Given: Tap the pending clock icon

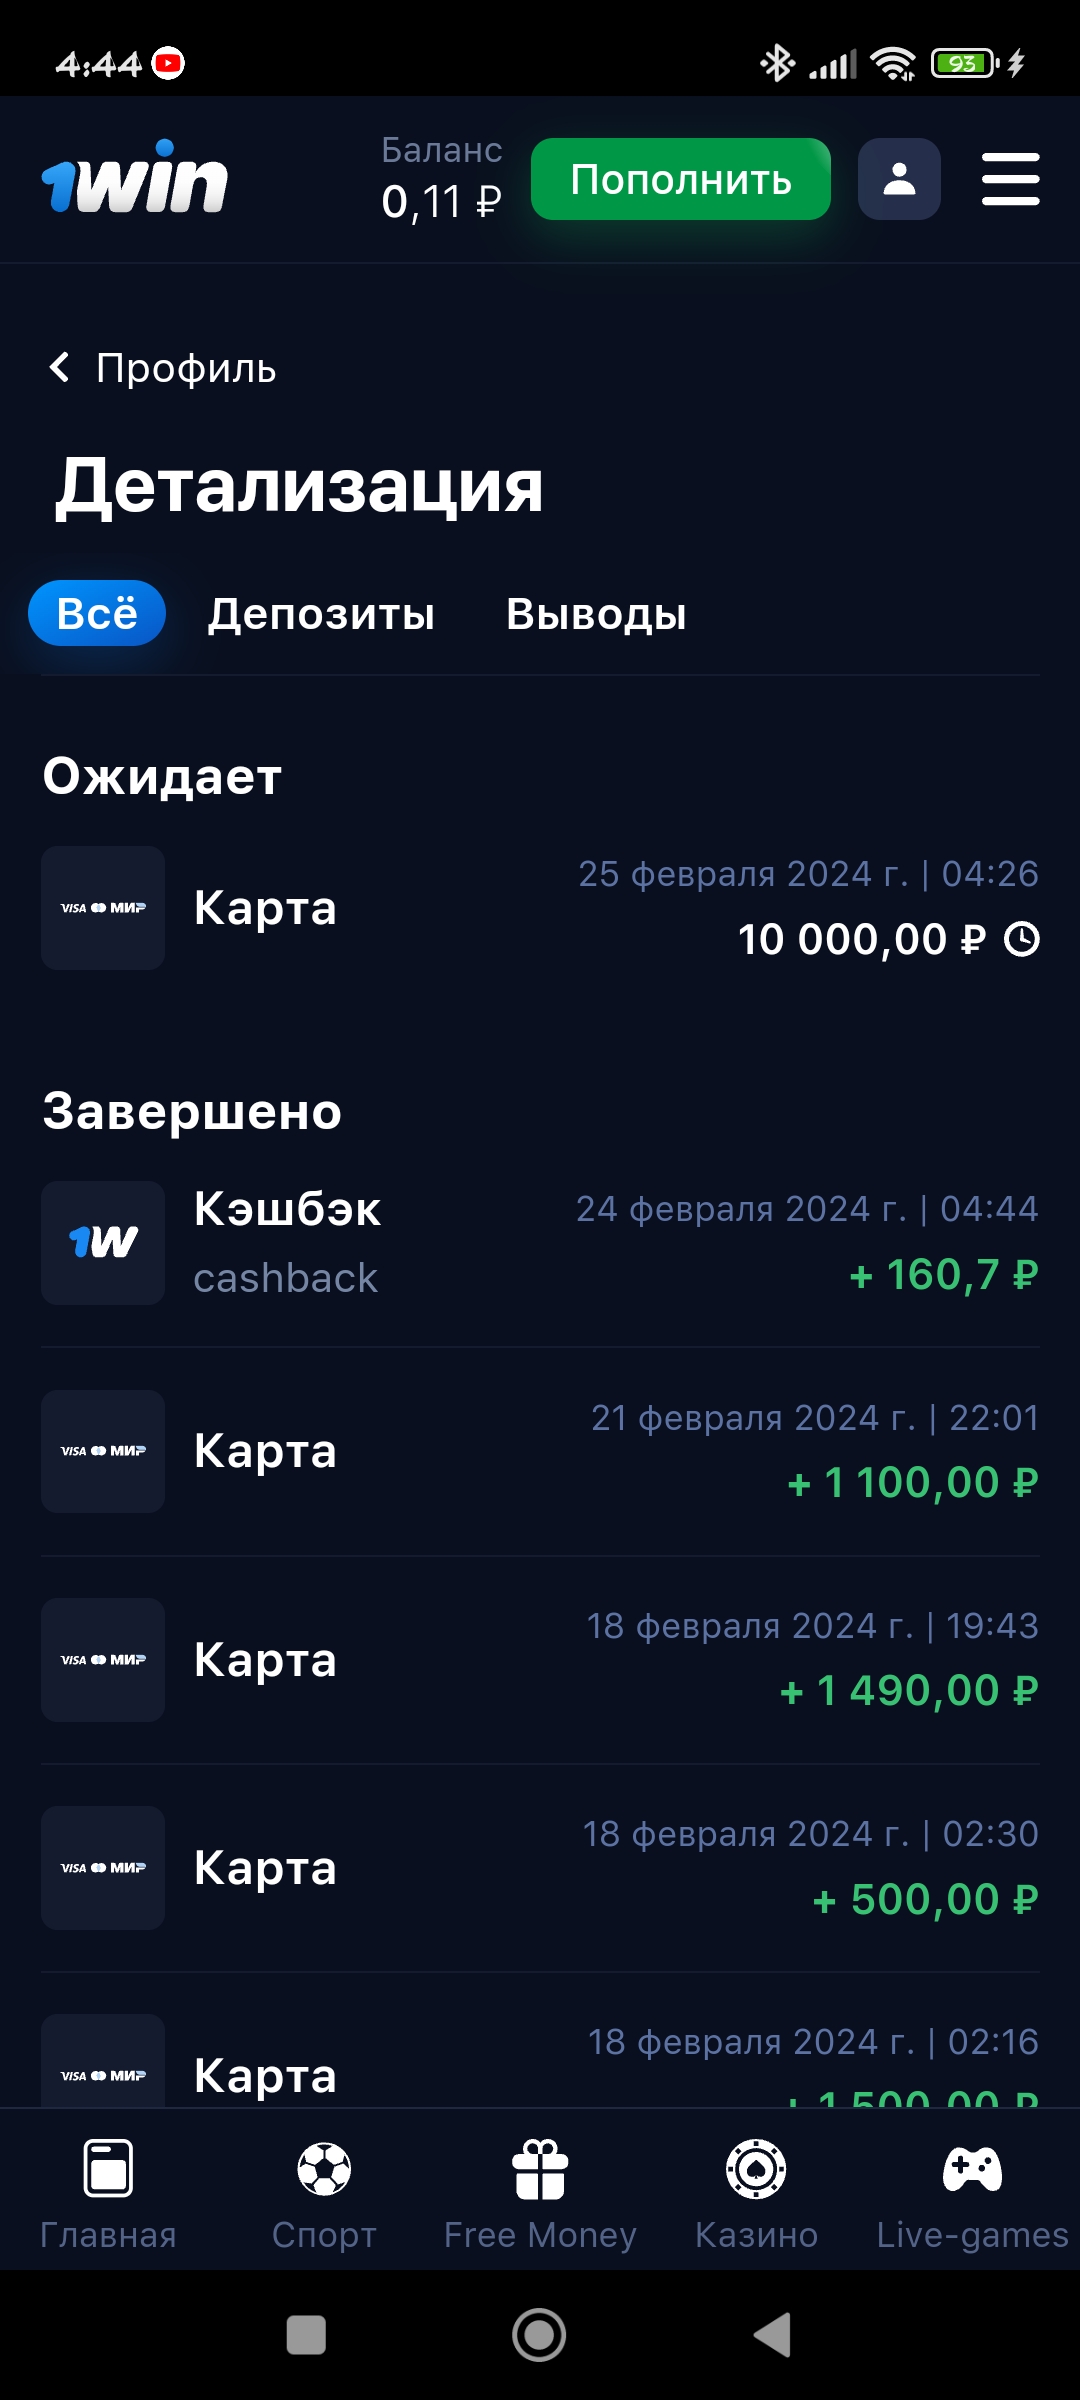Looking at the screenshot, I should point(1022,939).
